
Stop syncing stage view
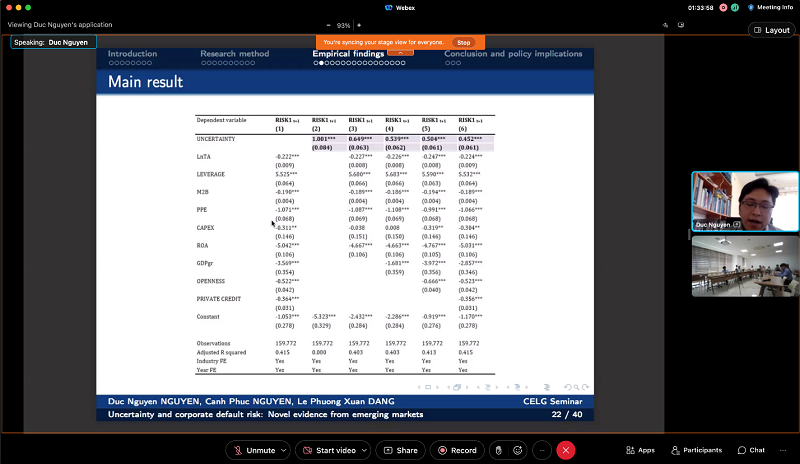click(x=463, y=42)
